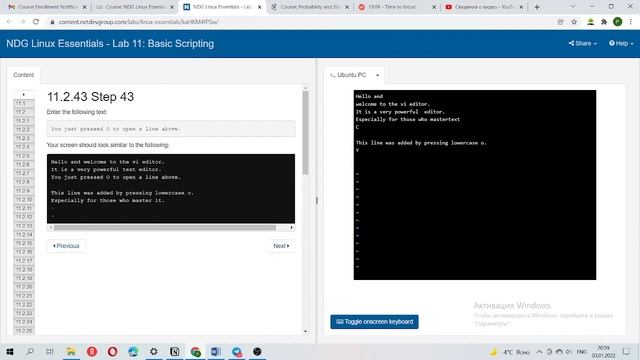Open the Gmail Course Enrollment tab
Screen dimensions: 640x360
click(x=48, y=7)
